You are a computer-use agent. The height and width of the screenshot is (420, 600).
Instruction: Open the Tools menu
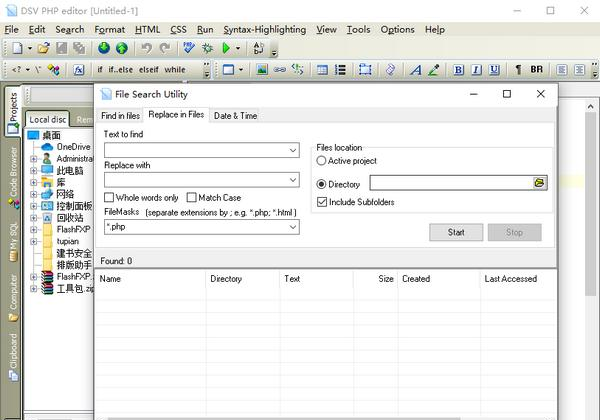358,29
